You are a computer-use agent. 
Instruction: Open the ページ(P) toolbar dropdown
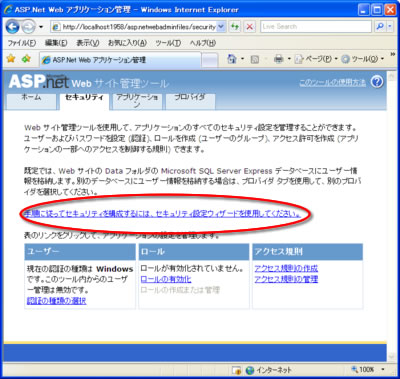click(x=315, y=59)
